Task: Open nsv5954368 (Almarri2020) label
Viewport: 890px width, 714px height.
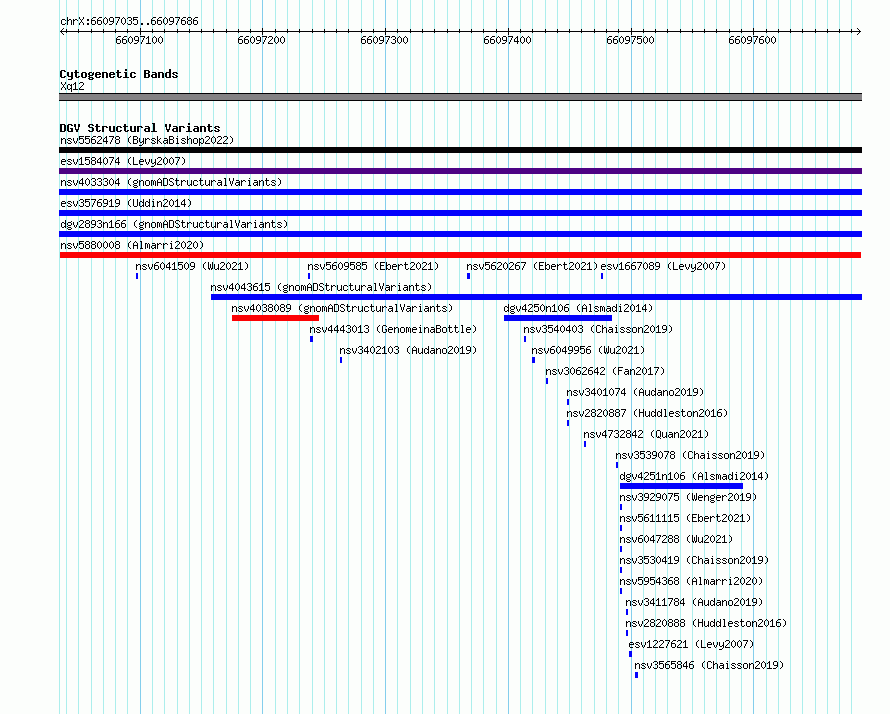Action: [691, 581]
